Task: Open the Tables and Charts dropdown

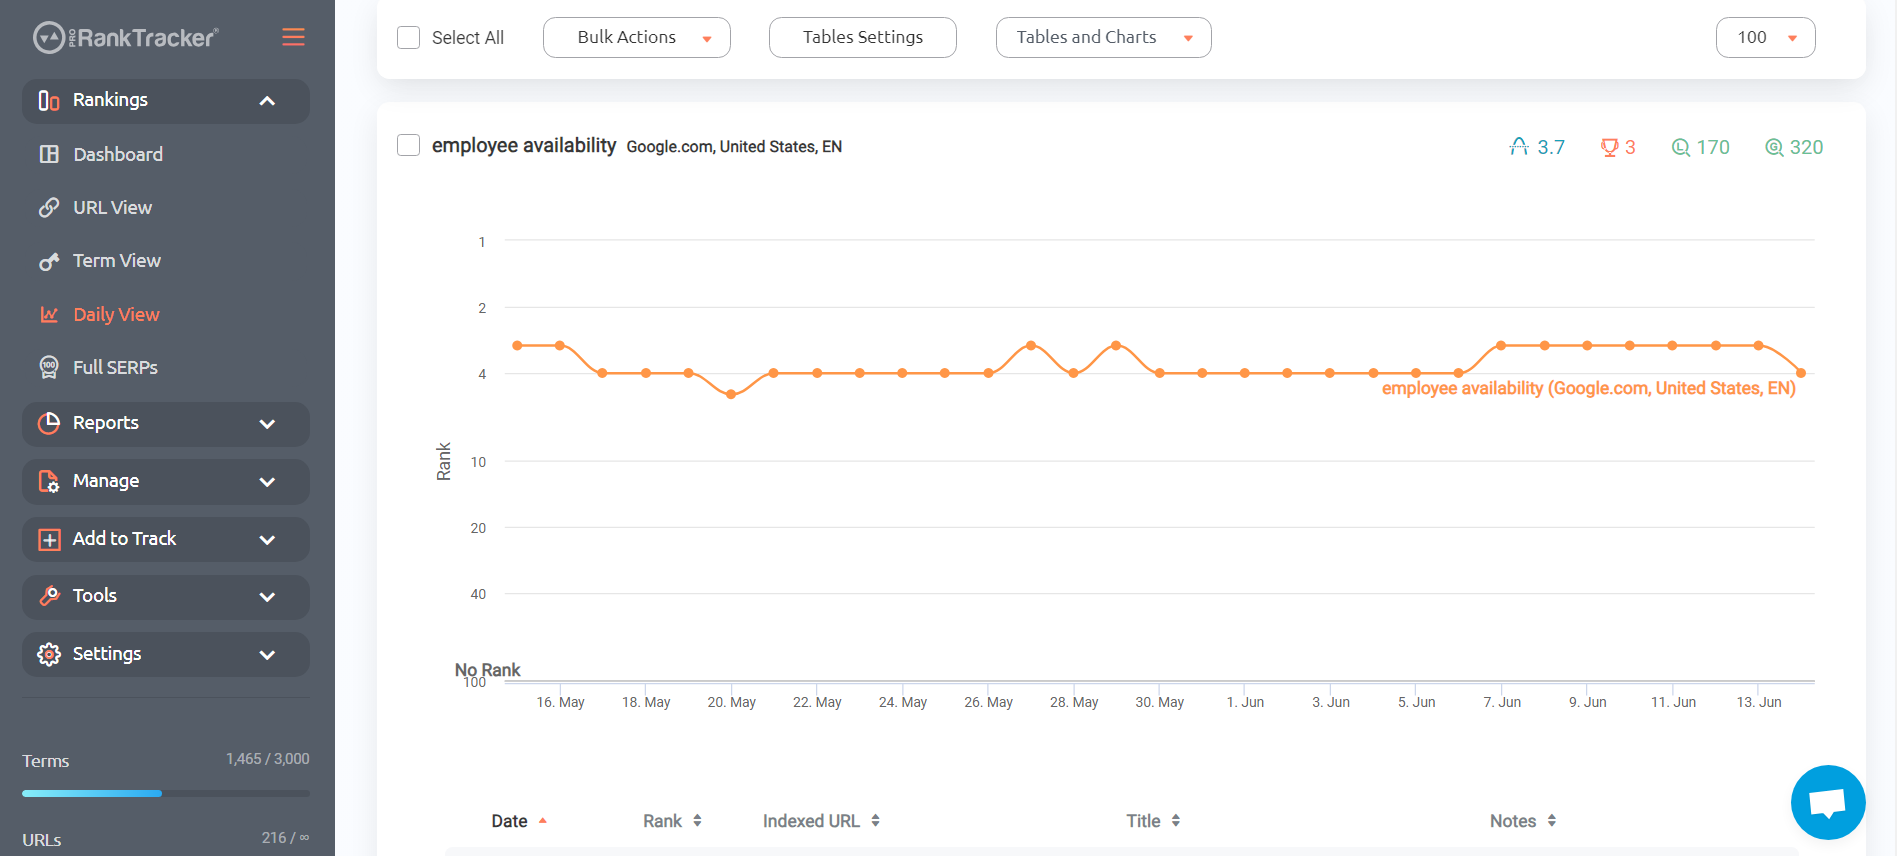Action: (x=1103, y=37)
